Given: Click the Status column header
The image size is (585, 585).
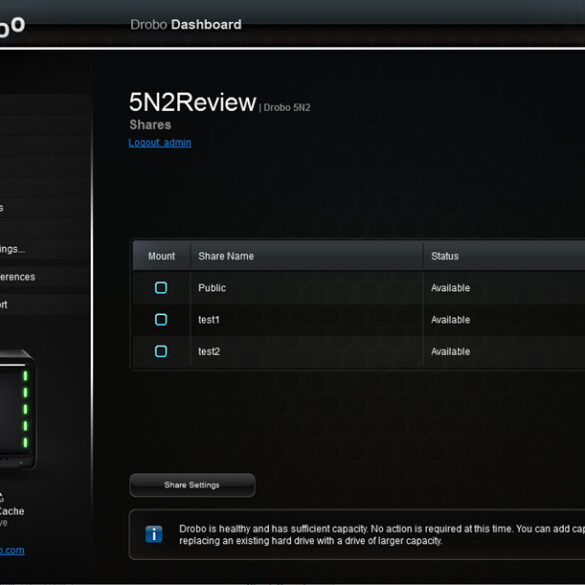Looking at the screenshot, I should pos(504,256).
